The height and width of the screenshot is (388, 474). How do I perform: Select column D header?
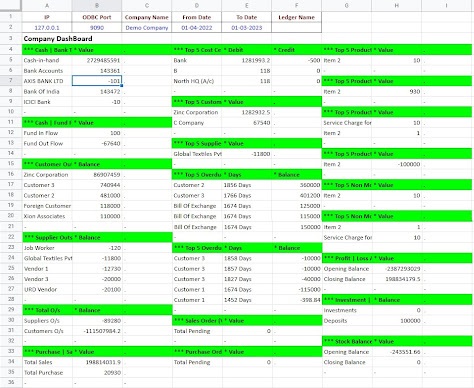click(x=197, y=5)
